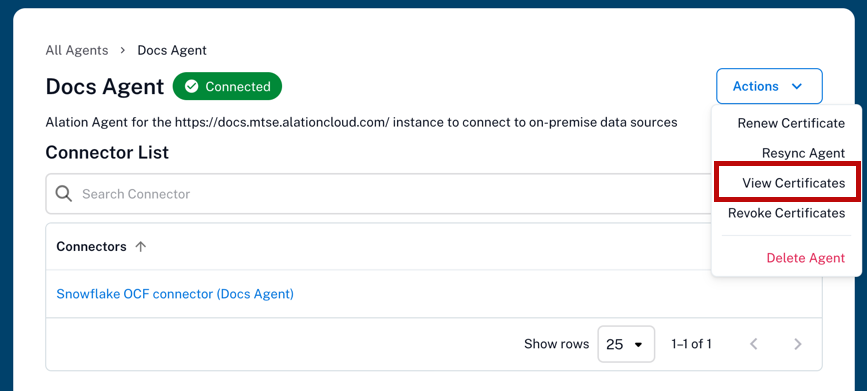Choose Resync Agent menu option
This screenshot has width=867, height=391.
tap(803, 153)
